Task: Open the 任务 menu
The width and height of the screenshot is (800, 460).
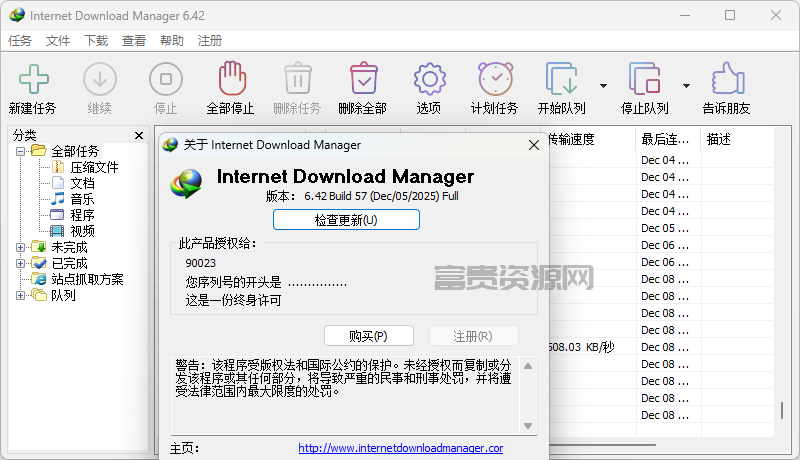Action: [x=20, y=41]
